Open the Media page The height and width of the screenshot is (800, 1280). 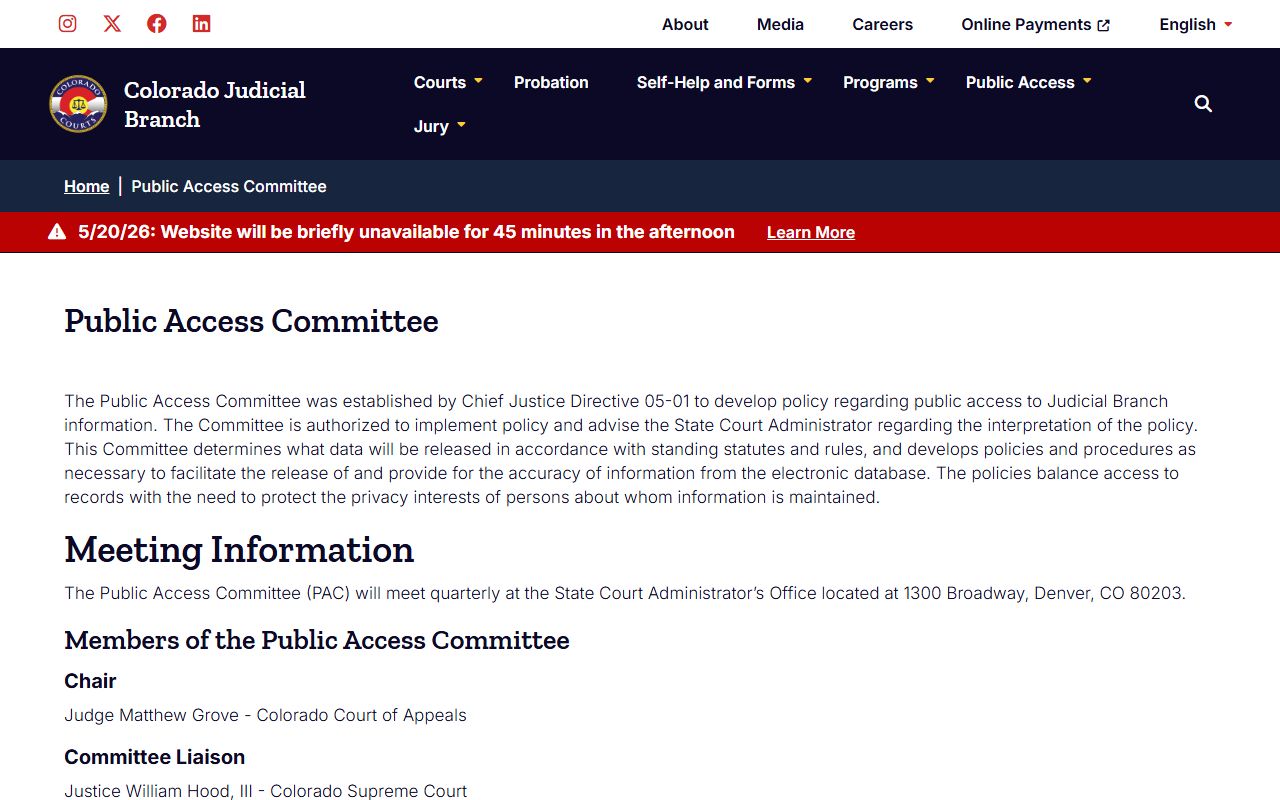780,24
